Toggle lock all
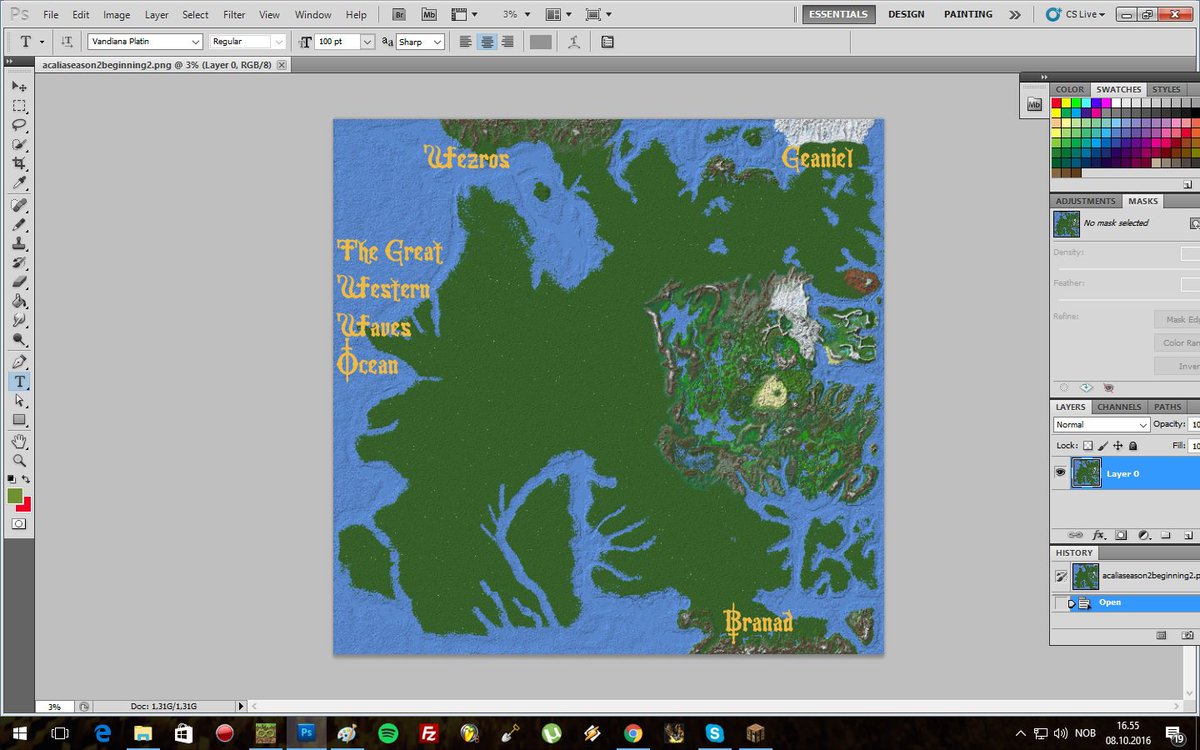The width and height of the screenshot is (1200, 750). click(x=1133, y=446)
